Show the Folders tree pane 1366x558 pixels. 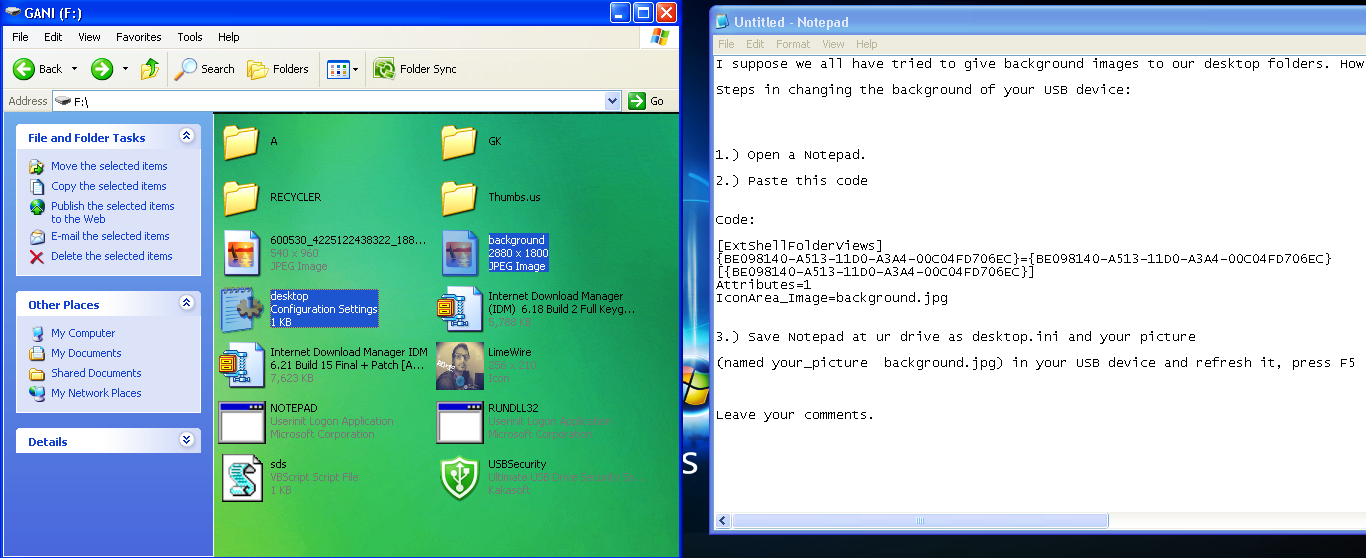(x=278, y=69)
